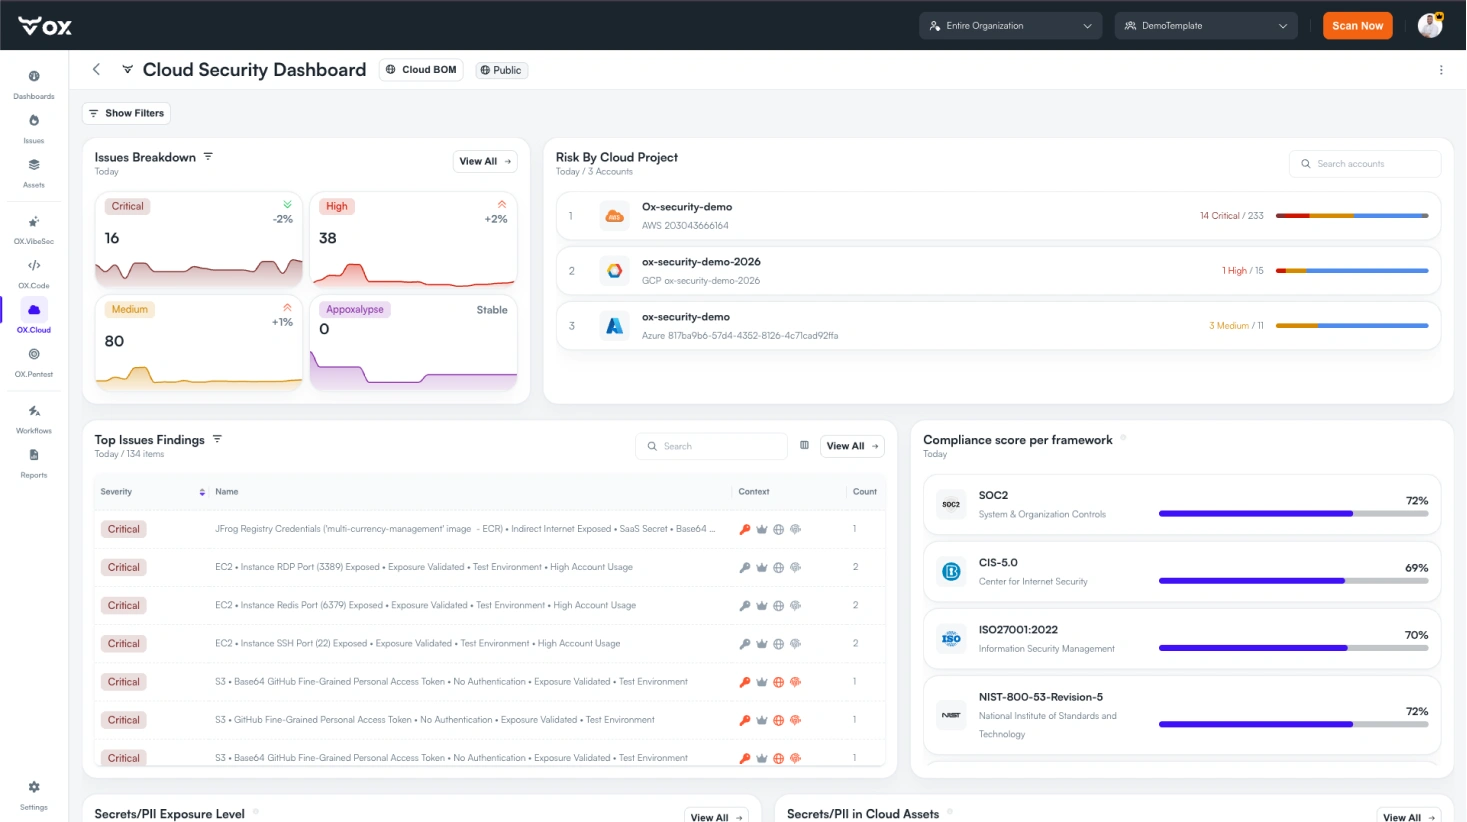The width and height of the screenshot is (1467, 822).
Task: Sort by Severity column header
Action: click(x=152, y=492)
